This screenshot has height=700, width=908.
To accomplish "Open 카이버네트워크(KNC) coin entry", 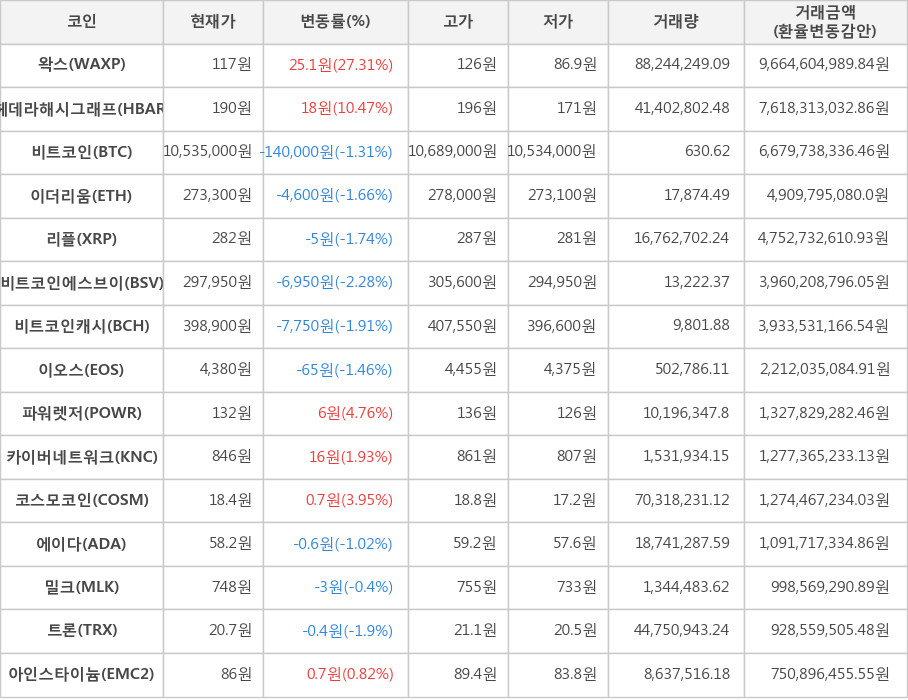I will (82, 457).
